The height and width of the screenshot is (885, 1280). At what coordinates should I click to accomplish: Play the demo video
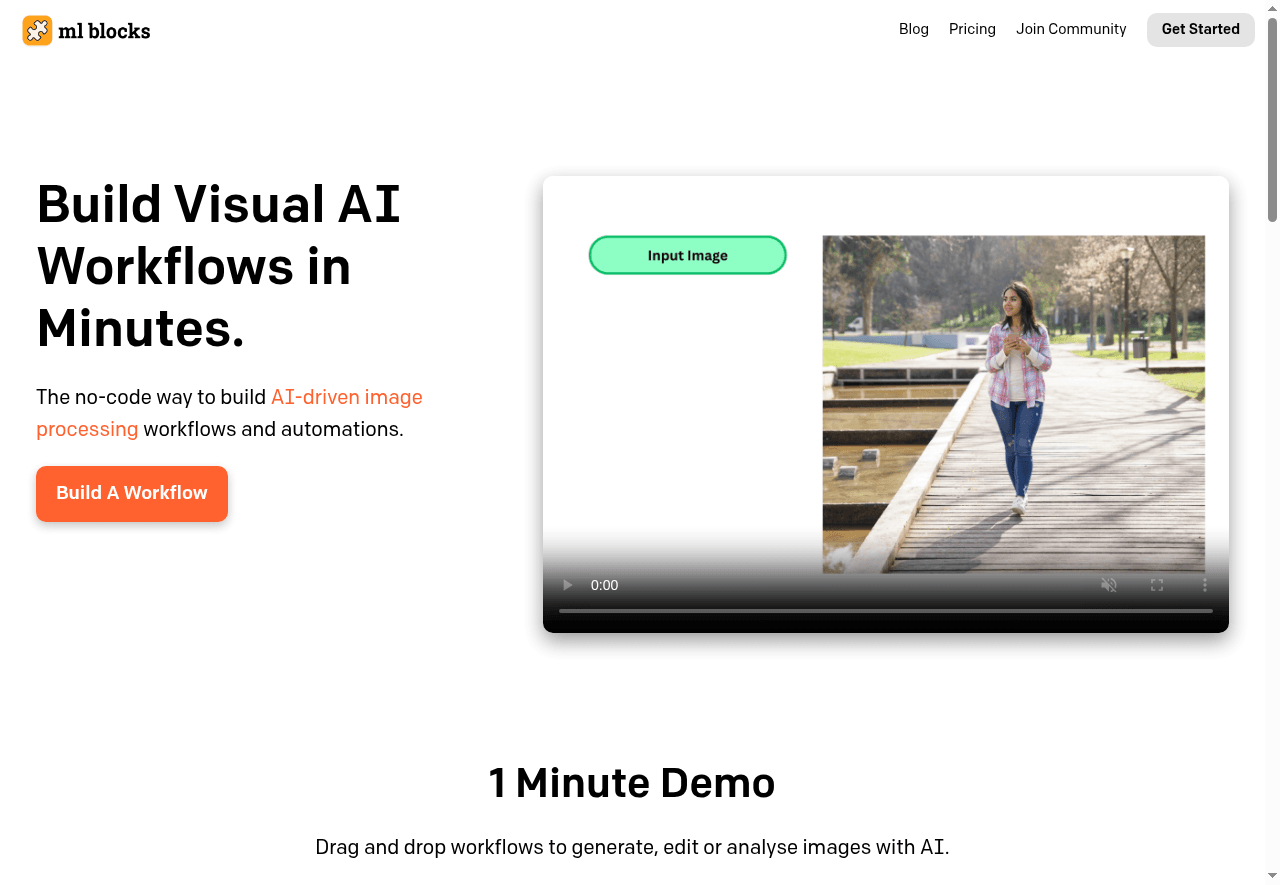[x=568, y=585]
